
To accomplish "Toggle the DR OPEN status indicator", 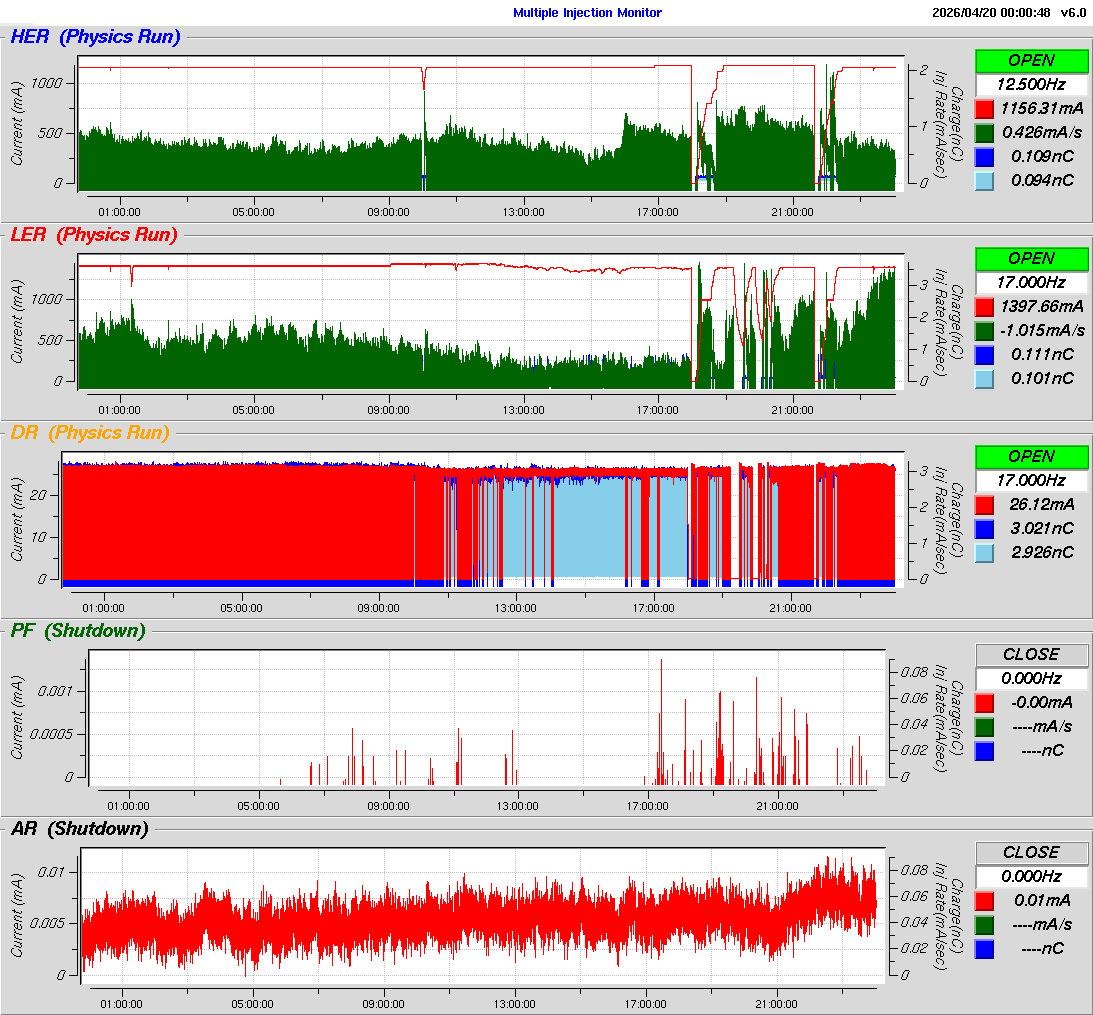I will (1031, 456).
